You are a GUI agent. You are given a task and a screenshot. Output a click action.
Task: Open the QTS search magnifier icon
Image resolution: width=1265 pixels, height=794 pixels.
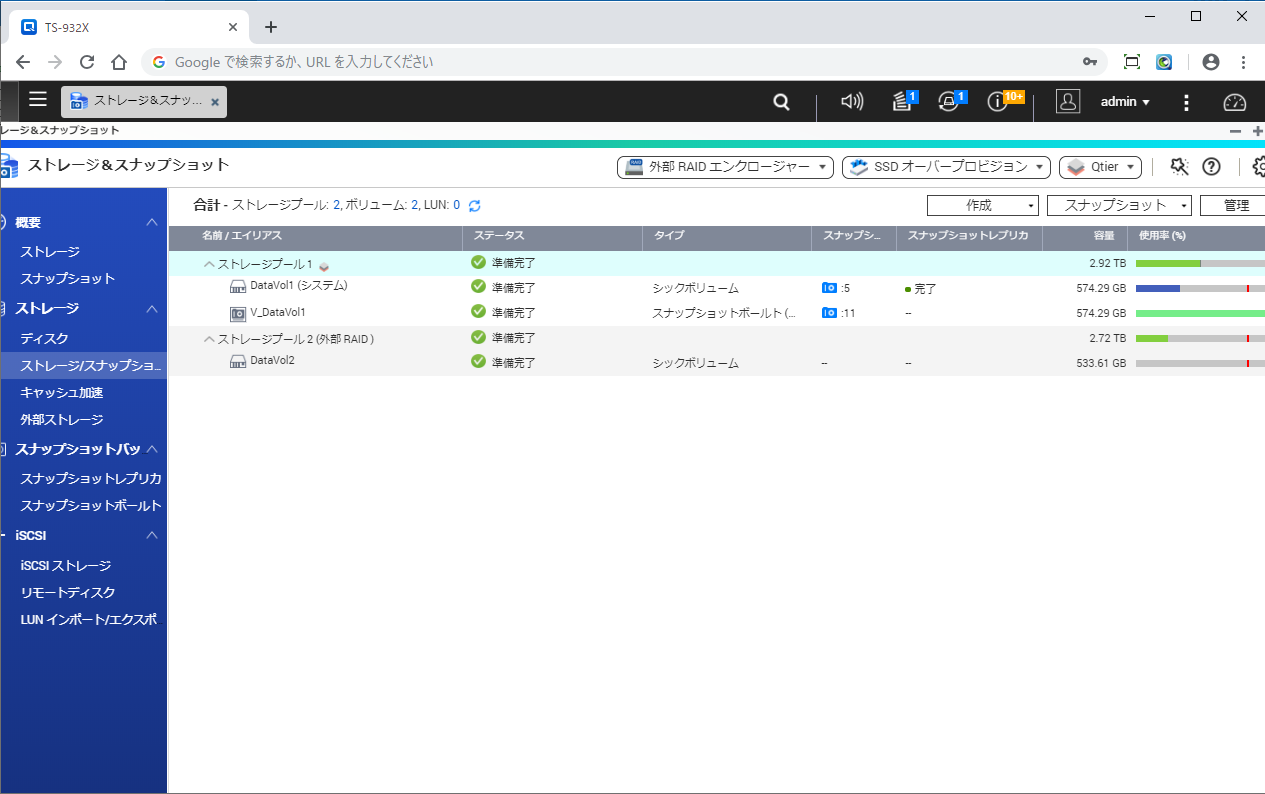782,102
